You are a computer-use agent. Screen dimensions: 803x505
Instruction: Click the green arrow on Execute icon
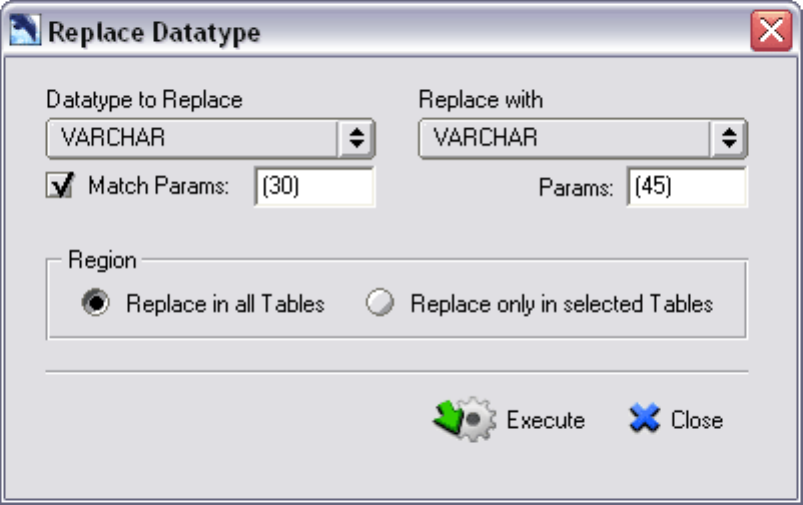click(447, 416)
